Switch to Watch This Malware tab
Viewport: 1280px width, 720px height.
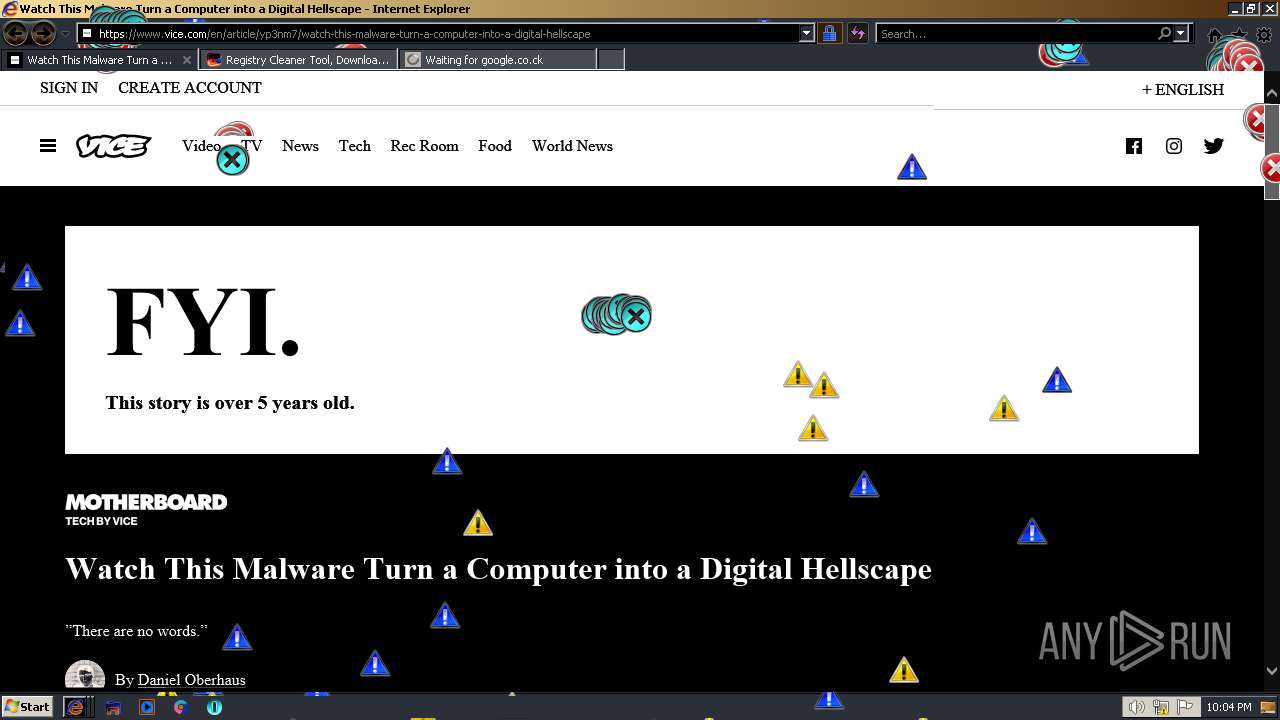click(x=98, y=60)
